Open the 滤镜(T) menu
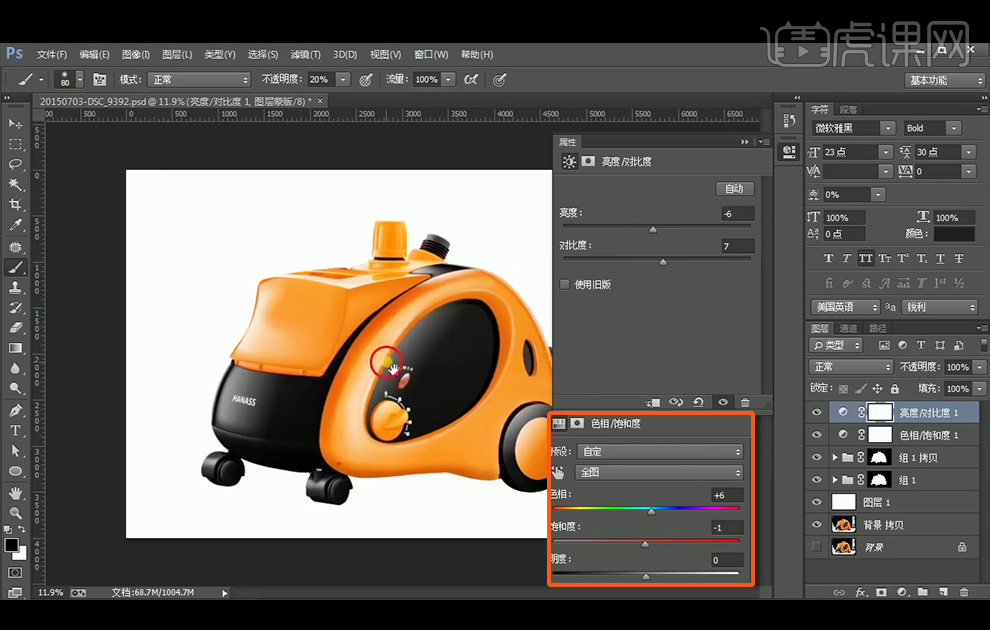The image size is (990, 630). click(305, 54)
